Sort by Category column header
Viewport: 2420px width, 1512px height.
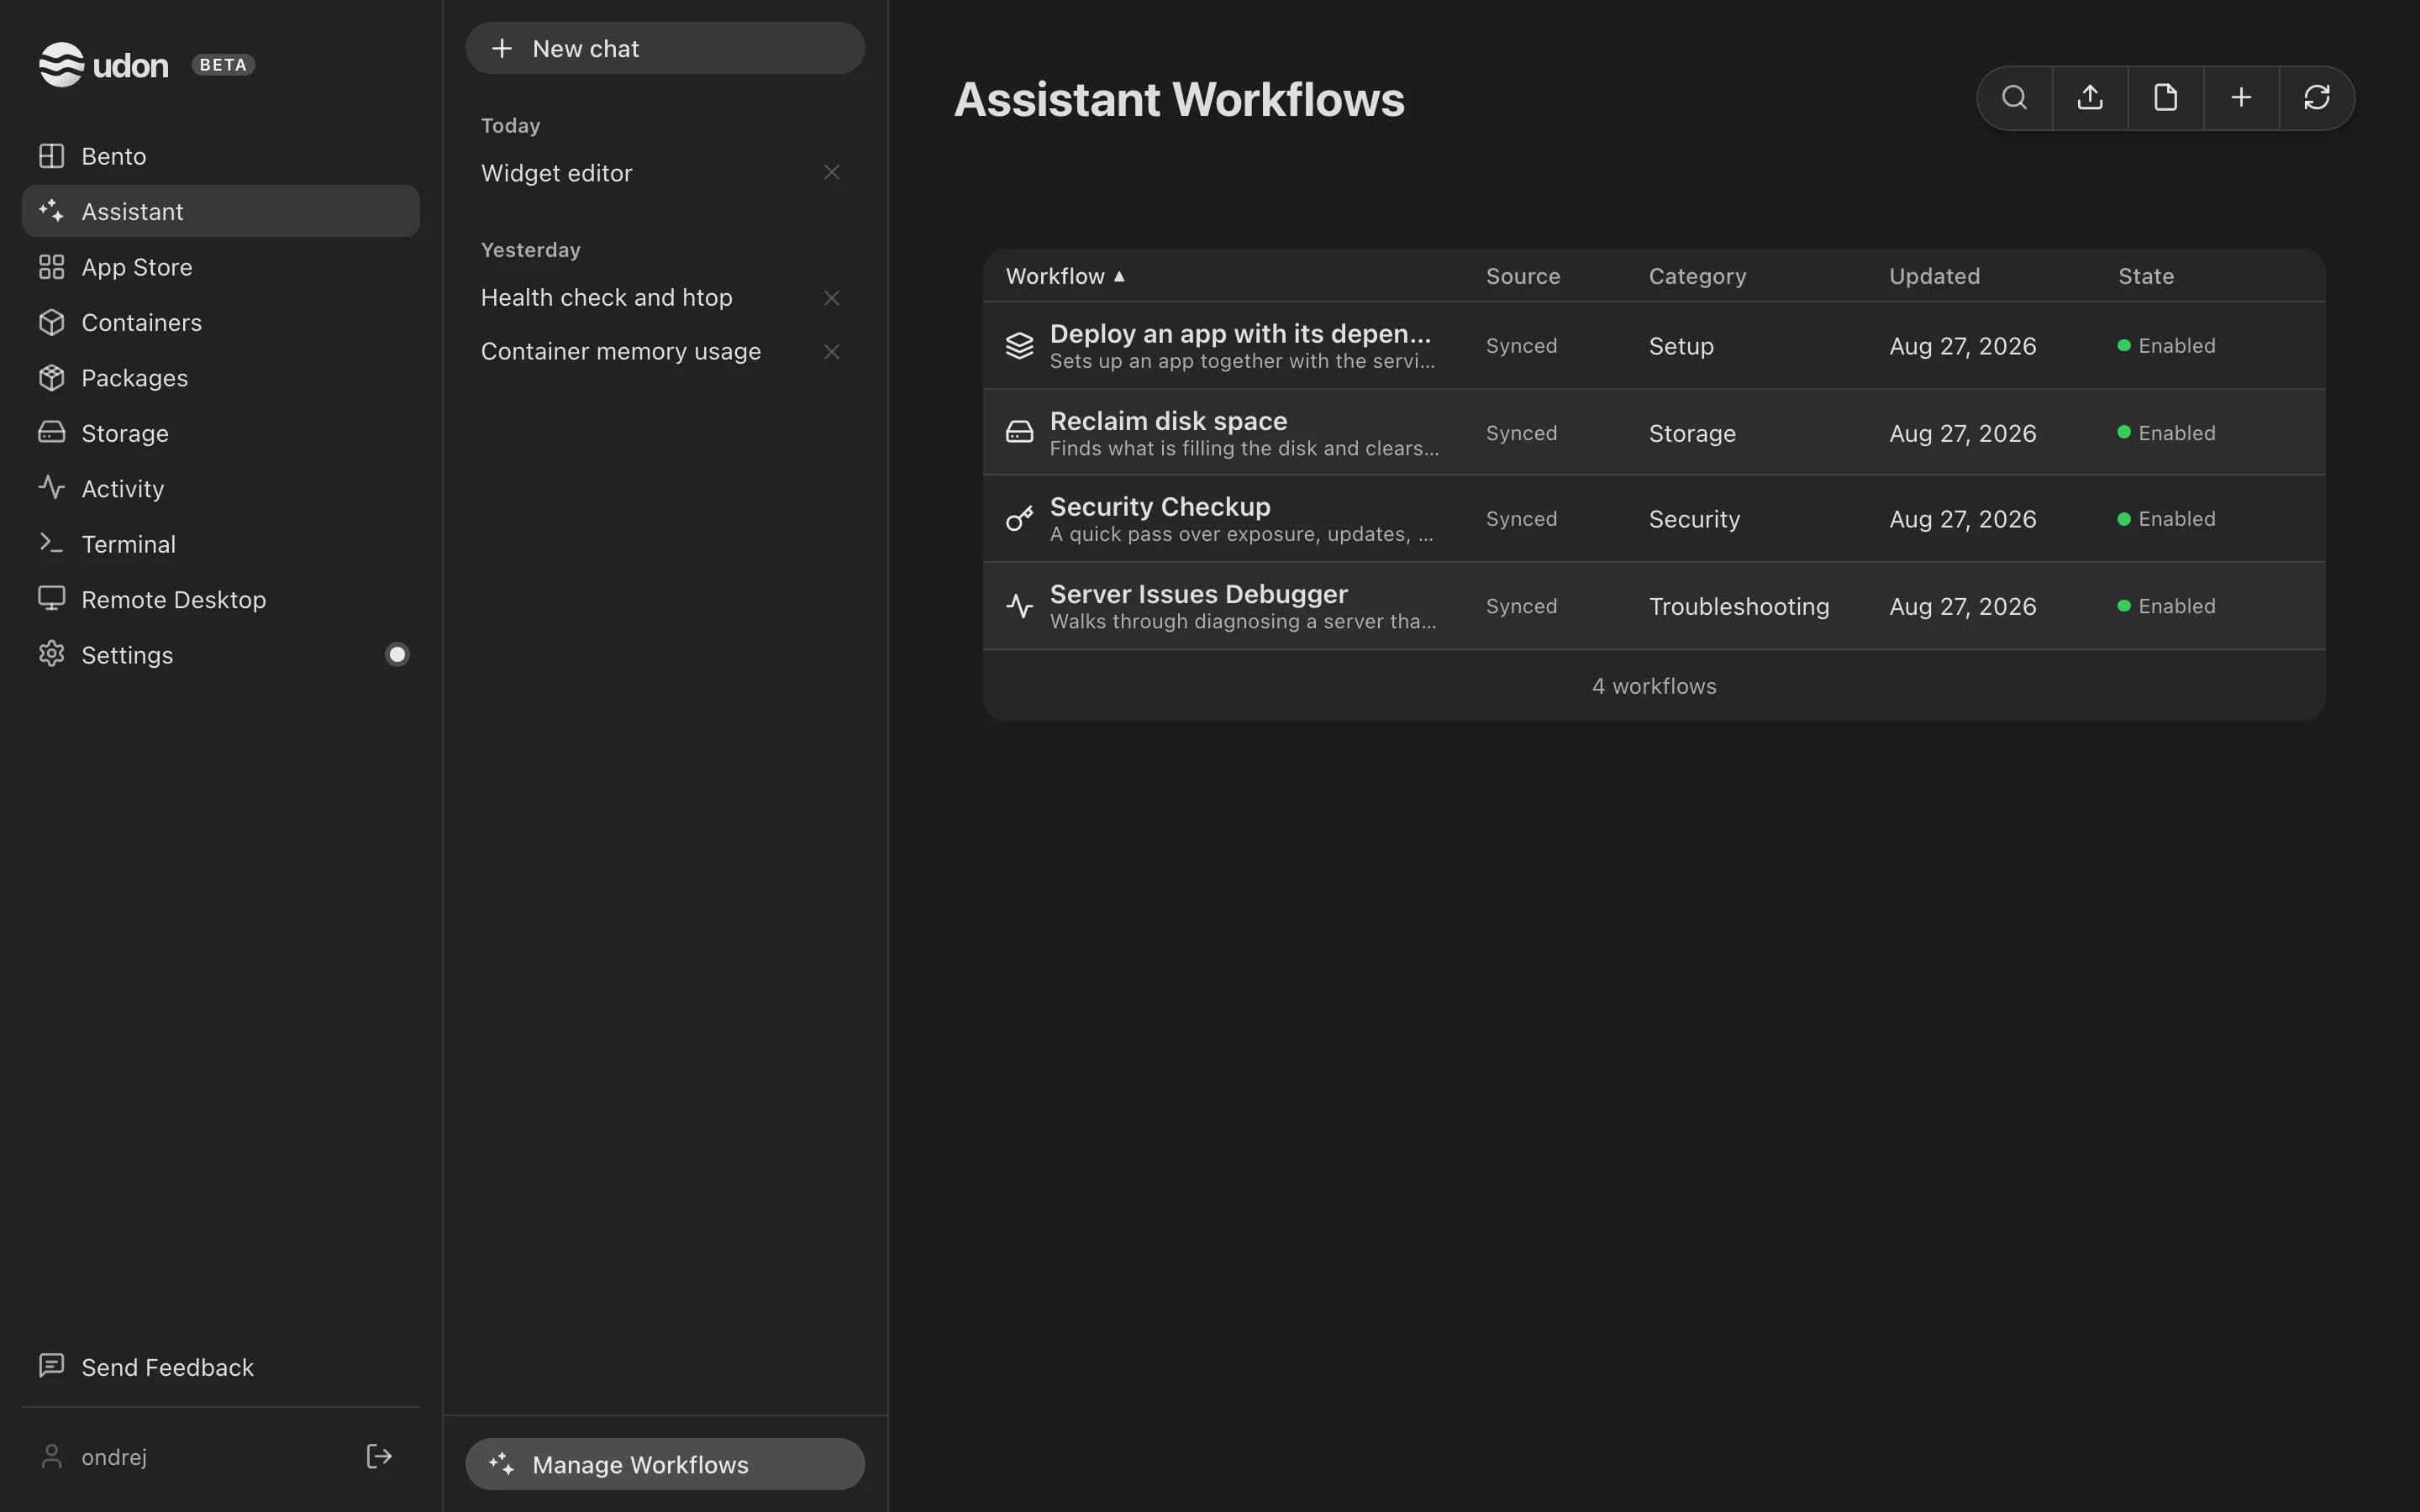(x=1697, y=276)
